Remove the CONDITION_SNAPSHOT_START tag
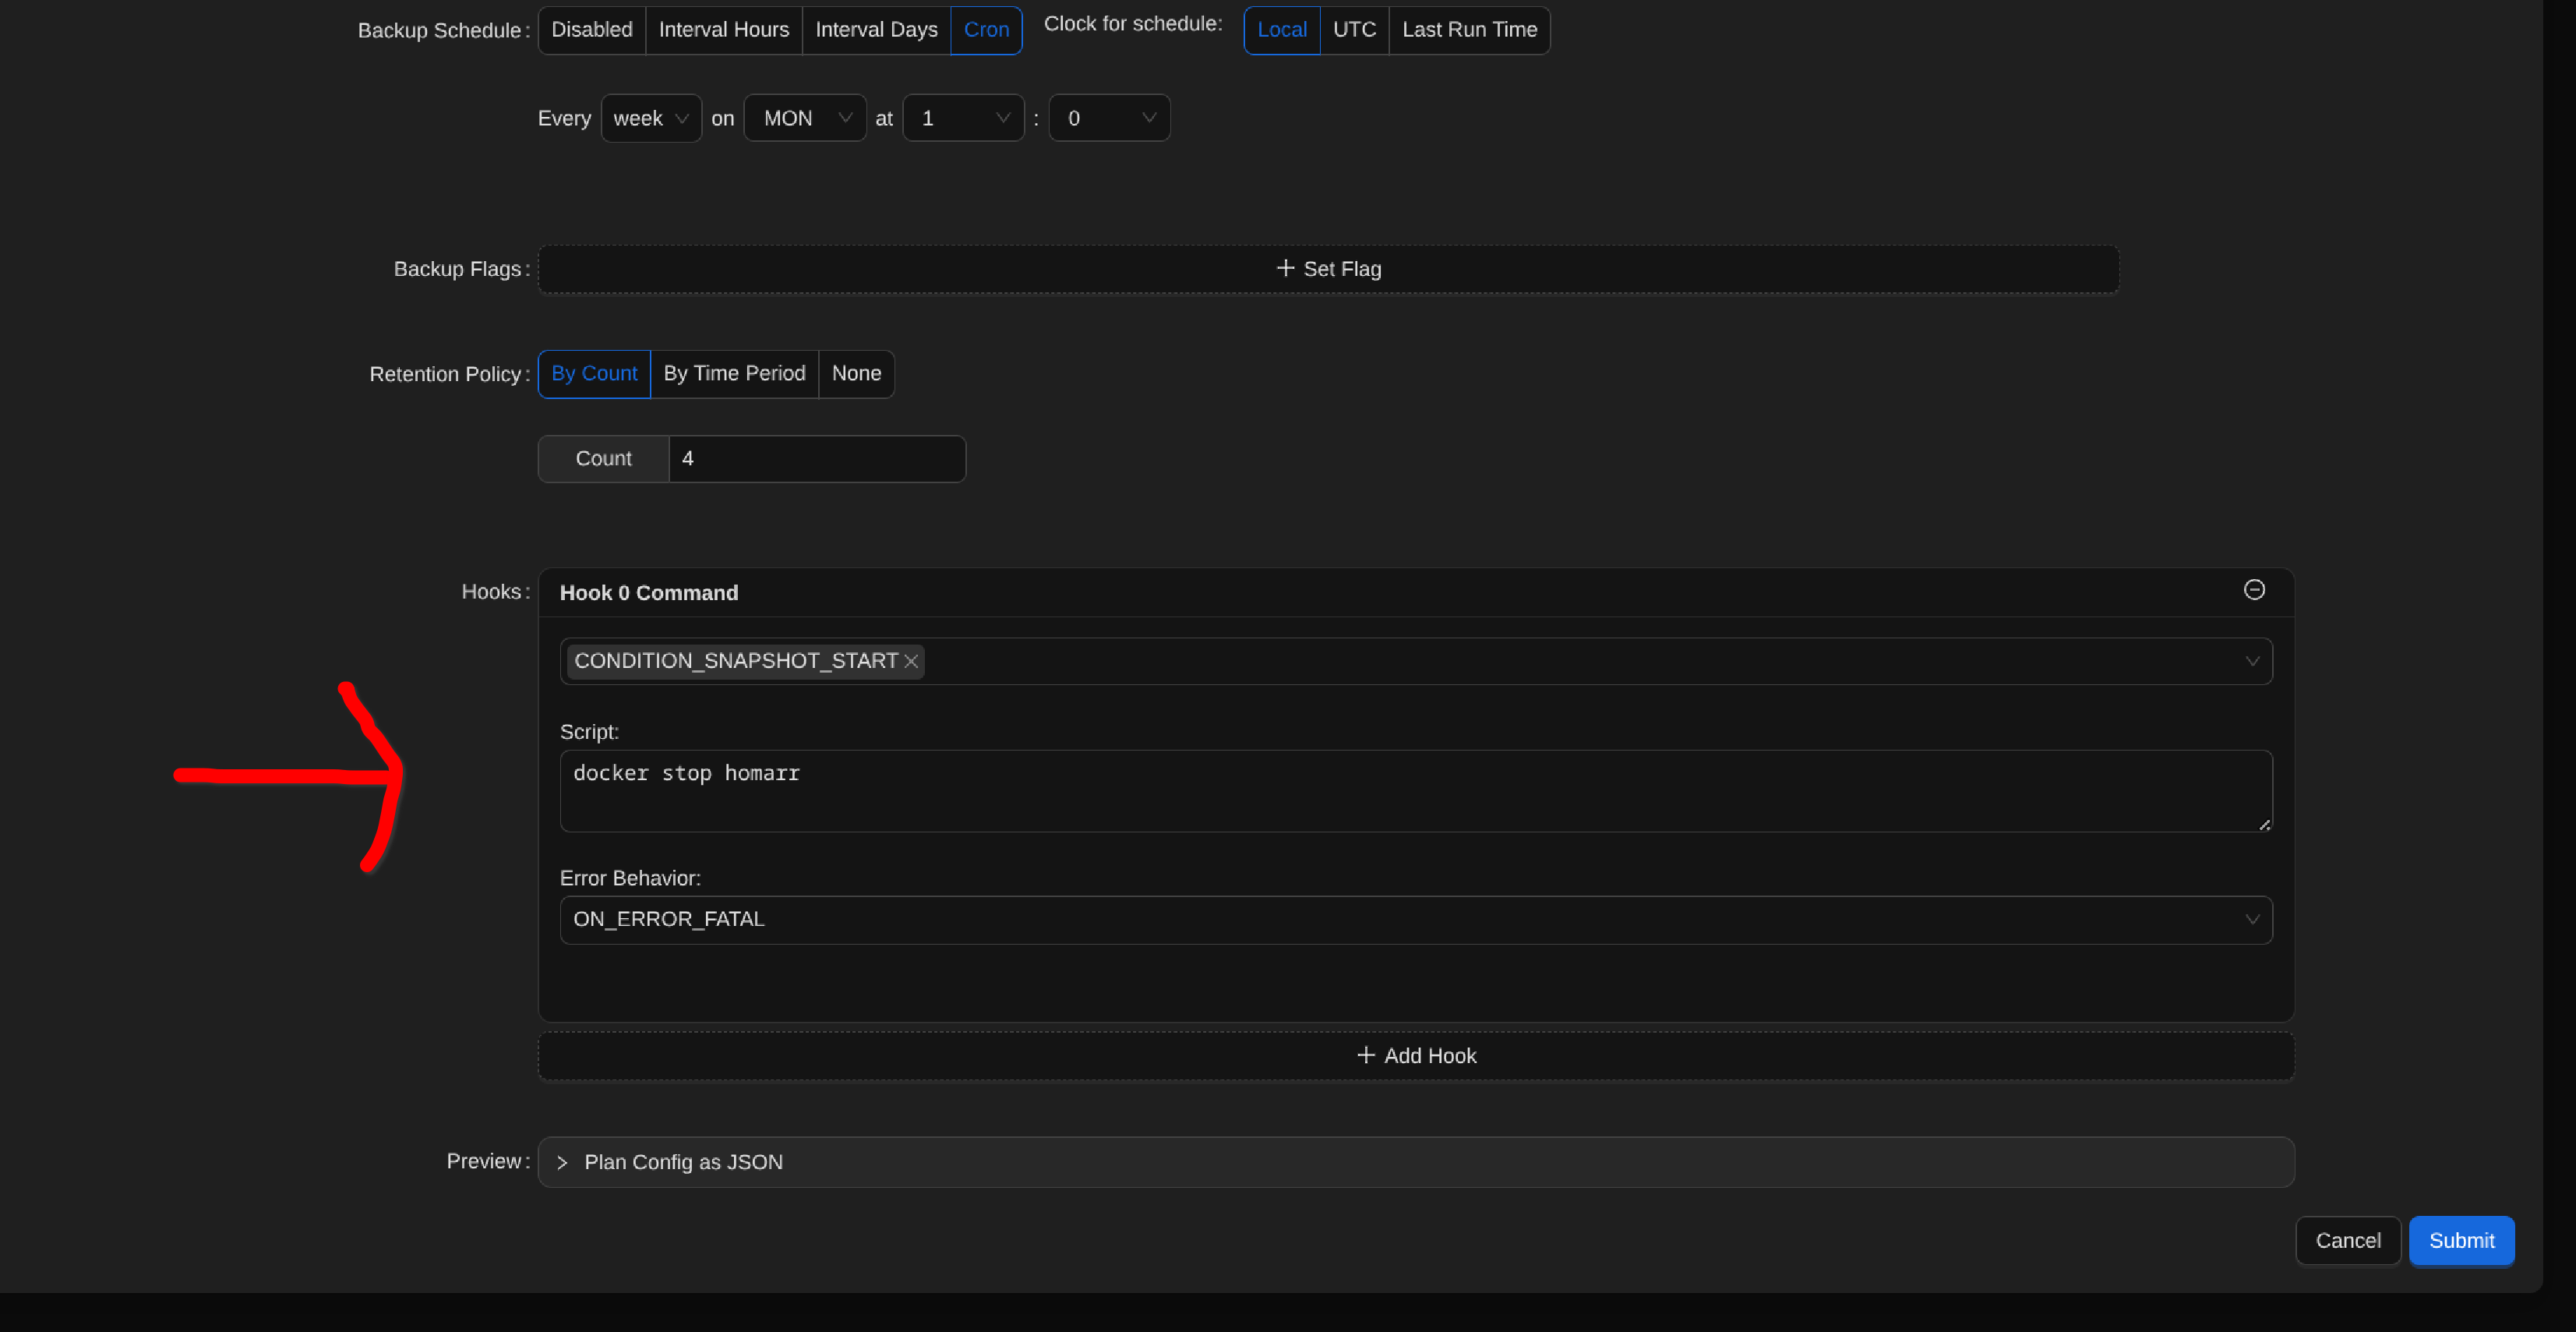 click(x=911, y=662)
